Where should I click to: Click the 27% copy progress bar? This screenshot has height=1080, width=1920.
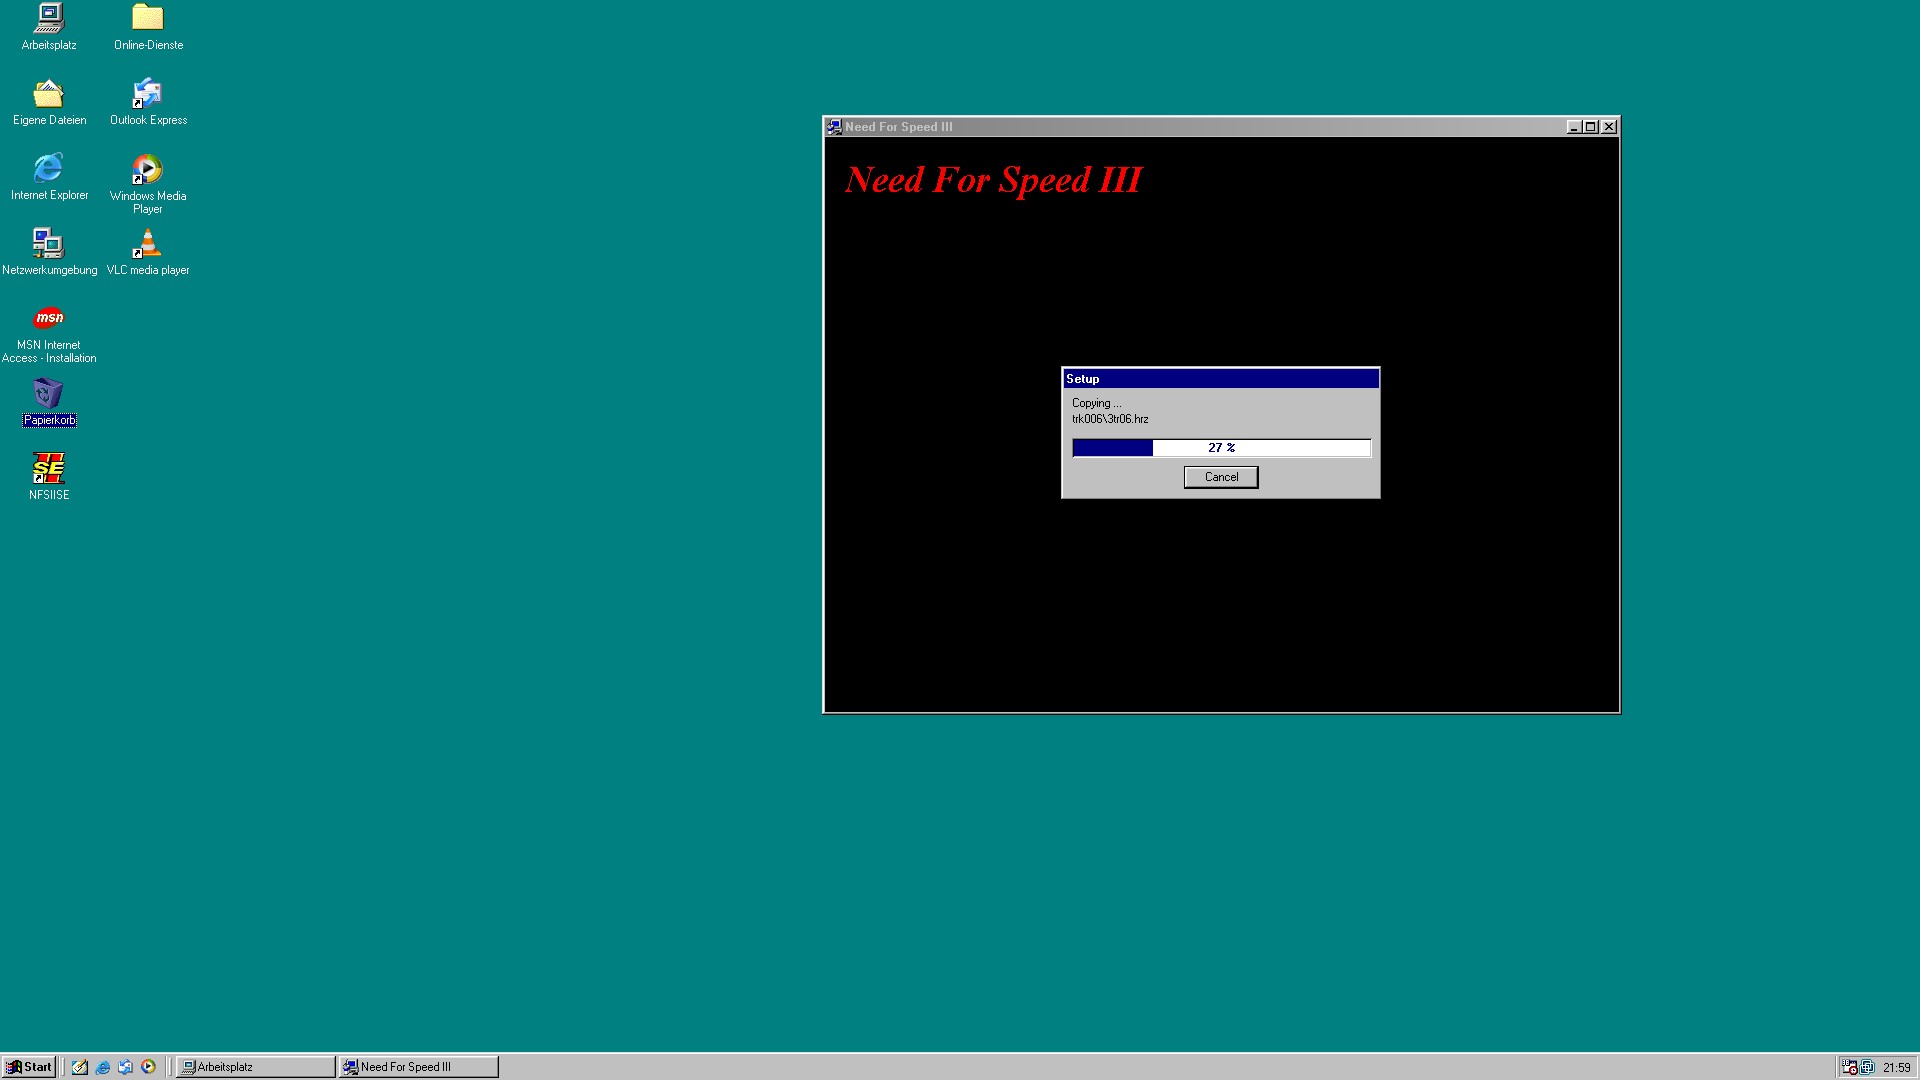(1220, 448)
